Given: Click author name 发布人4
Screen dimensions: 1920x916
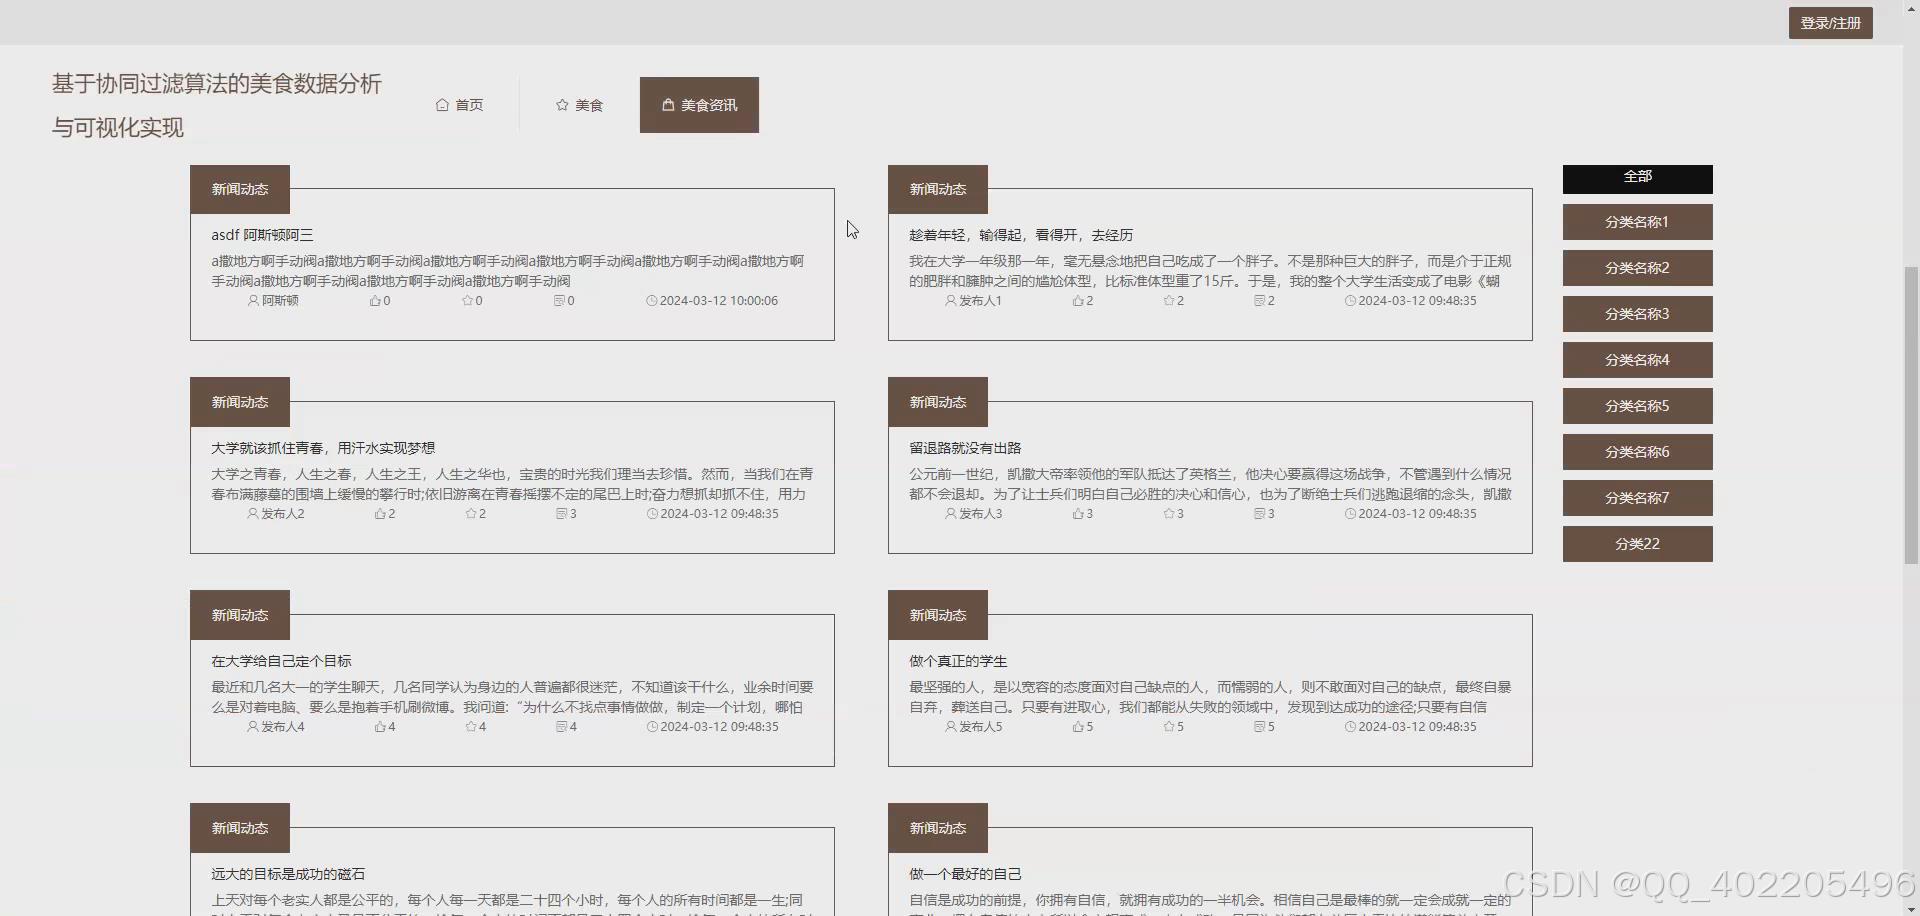Looking at the screenshot, I should (x=283, y=727).
